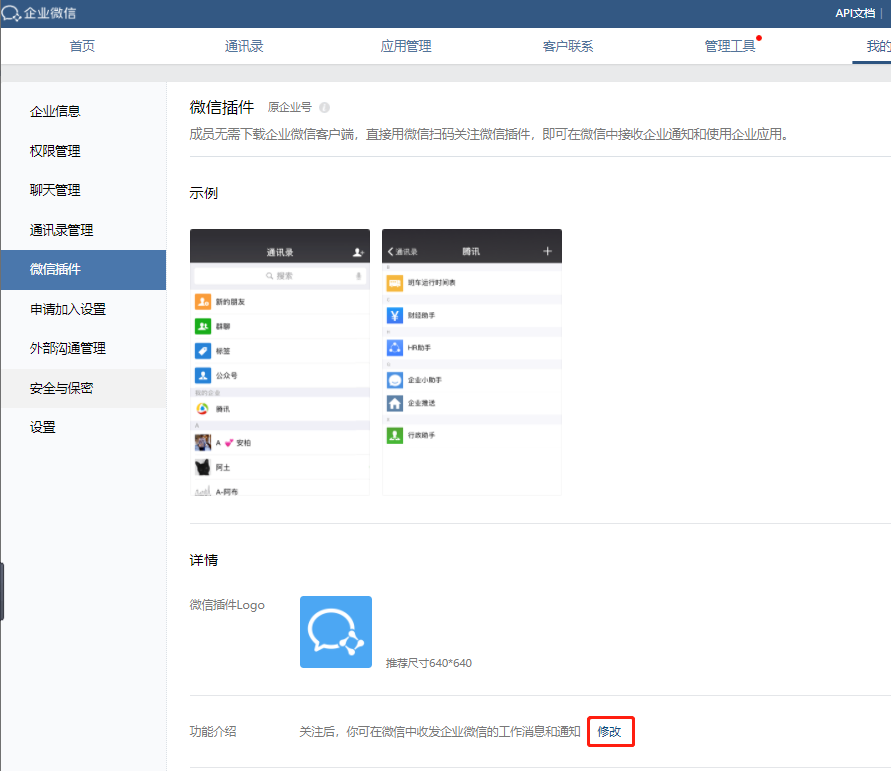Click the 企业推送 house icon
Screen dimensions: 891x771
[x=395, y=403]
